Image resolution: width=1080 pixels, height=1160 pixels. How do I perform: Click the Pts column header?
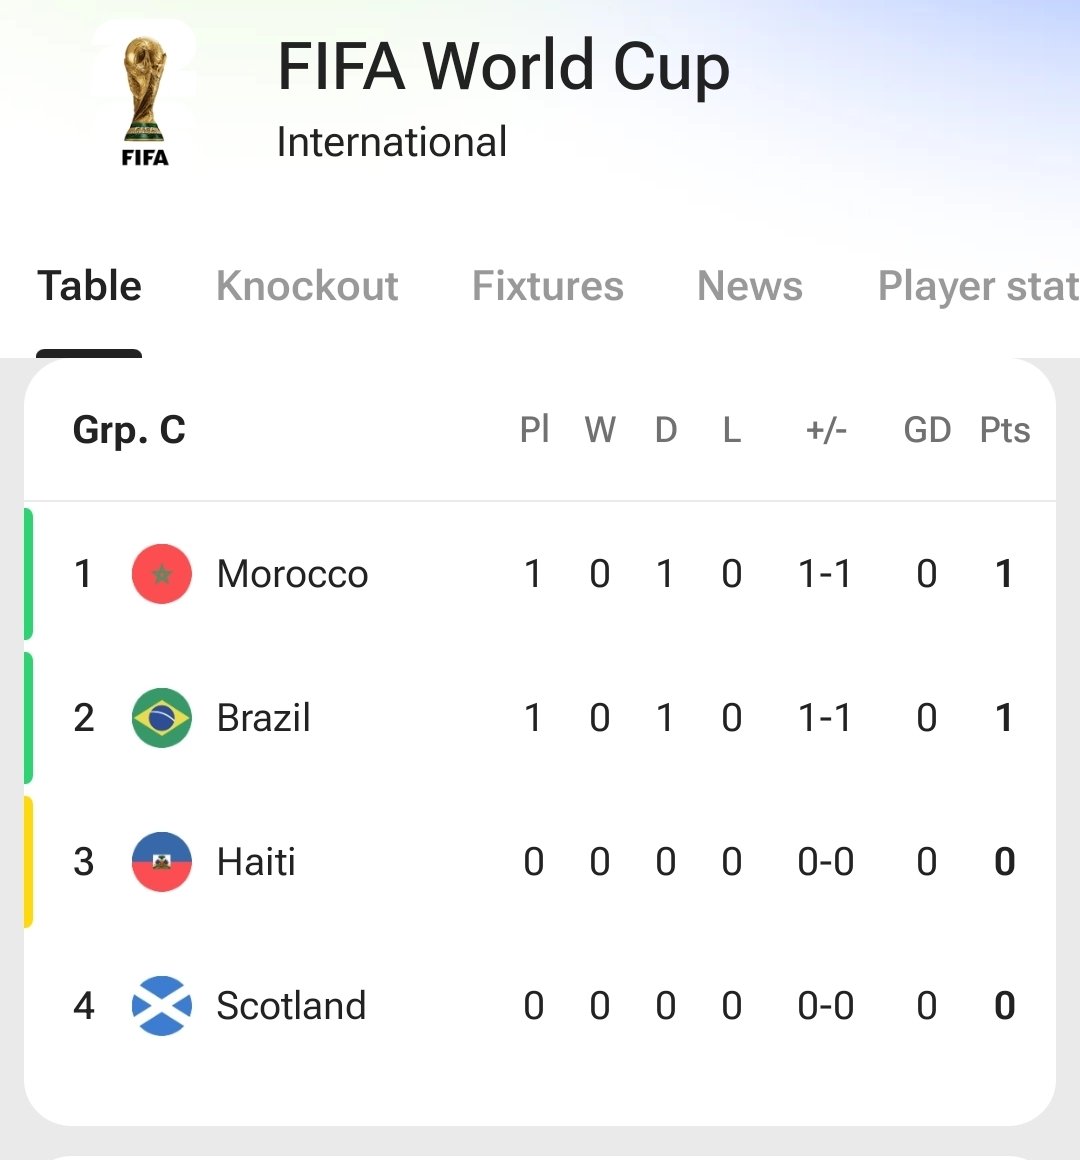click(x=1005, y=430)
